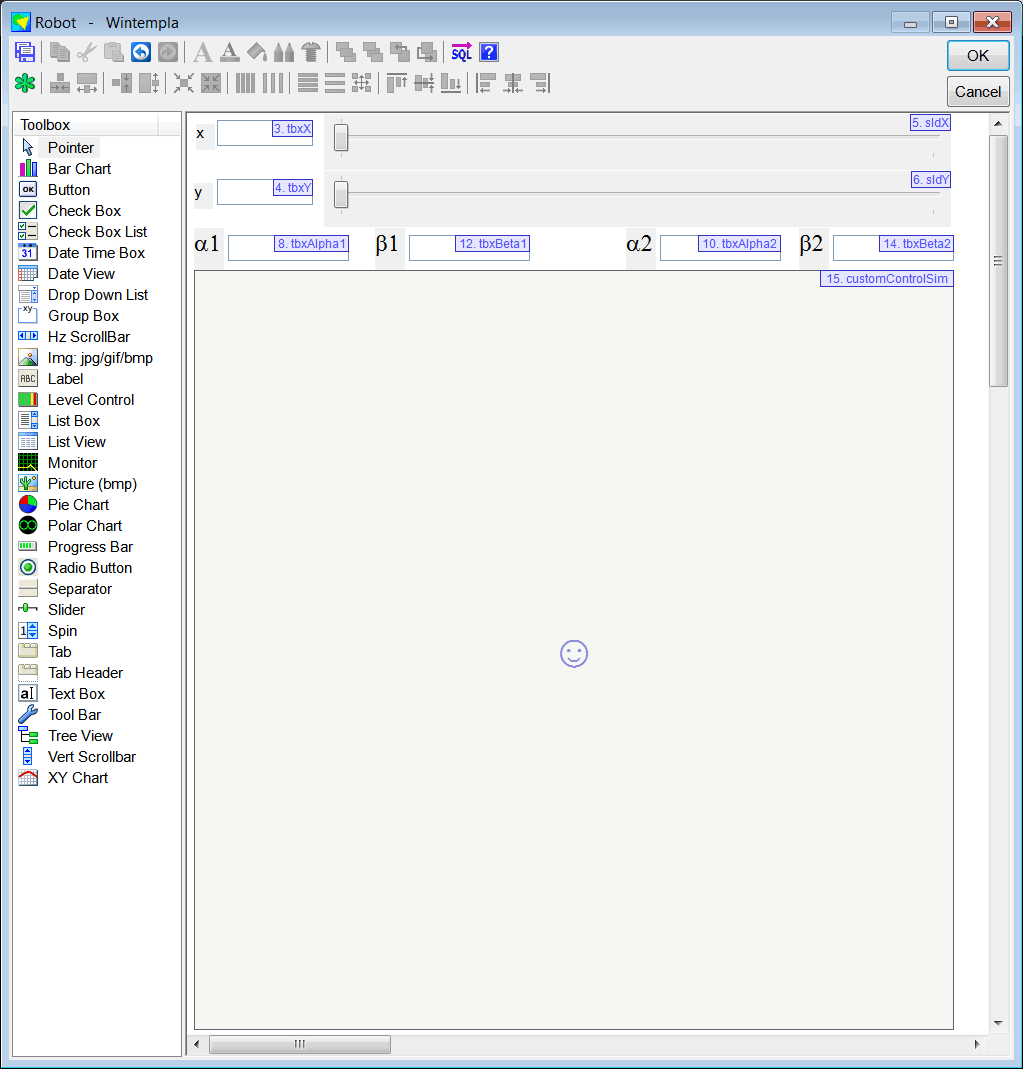Viewport: 1023px width, 1069px height.
Task: Click the tbxY text box
Action: 265,192
